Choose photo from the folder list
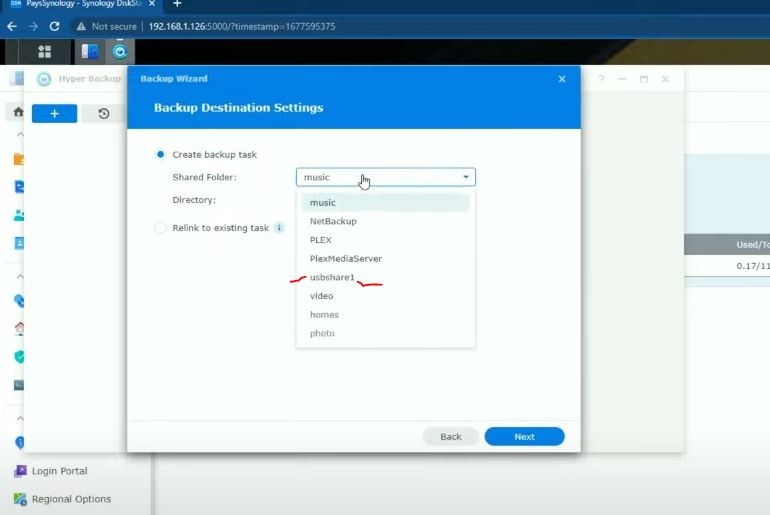Viewport: 770px width, 515px height. click(385, 333)
